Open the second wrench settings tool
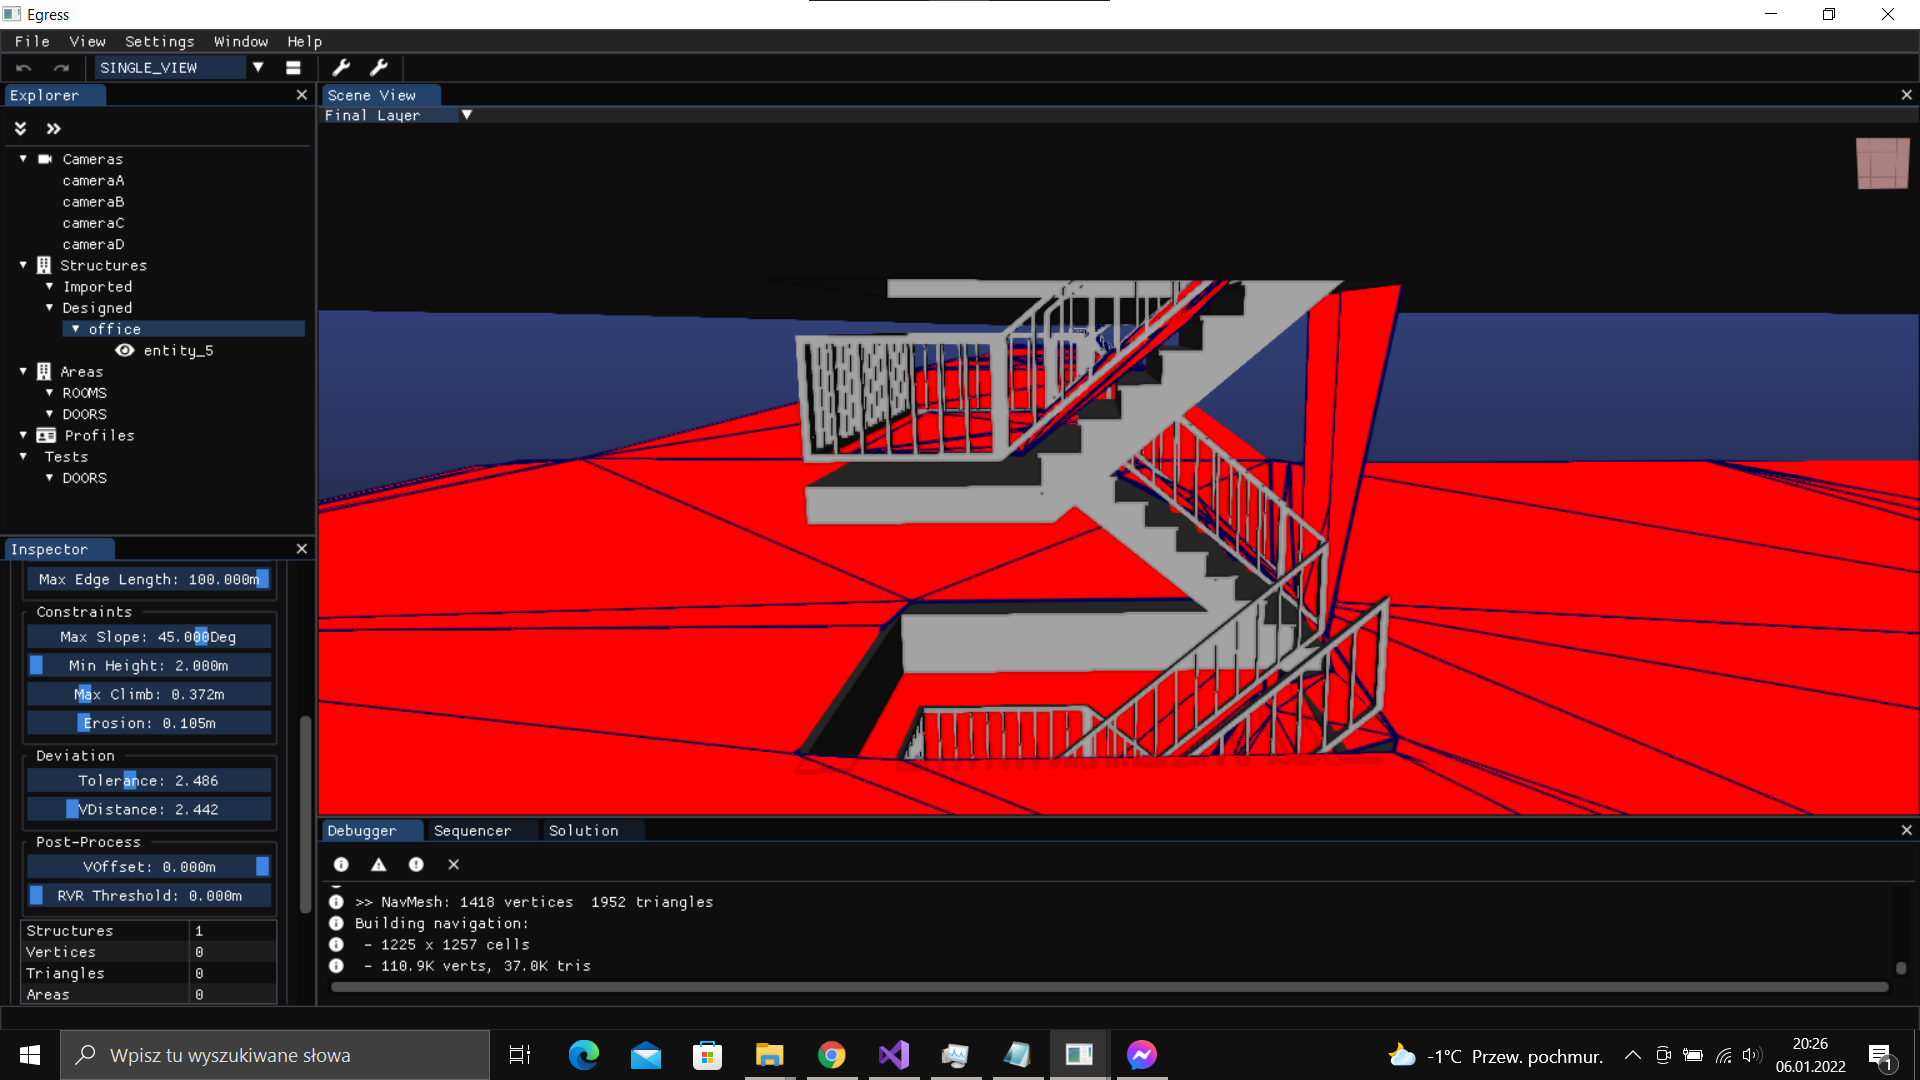The image size is (1920, 1080). coord(380,67)
